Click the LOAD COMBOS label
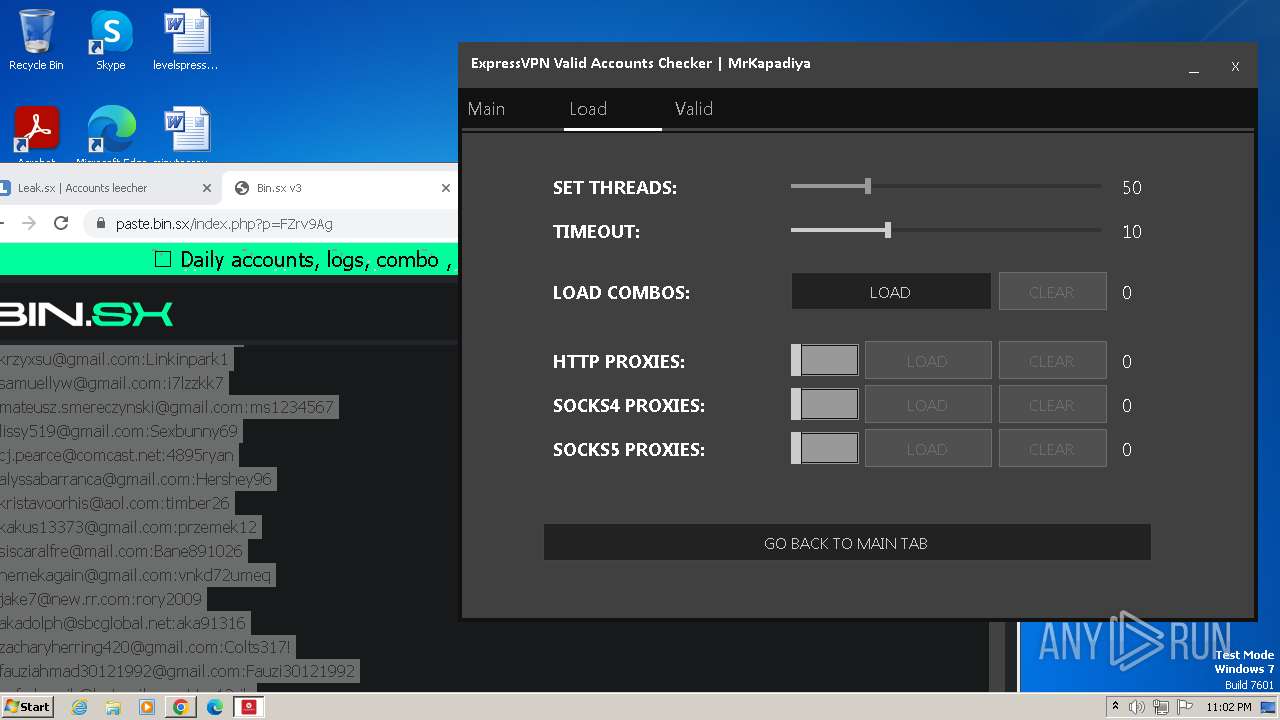1280x720 pixels. tap(621, 293)
